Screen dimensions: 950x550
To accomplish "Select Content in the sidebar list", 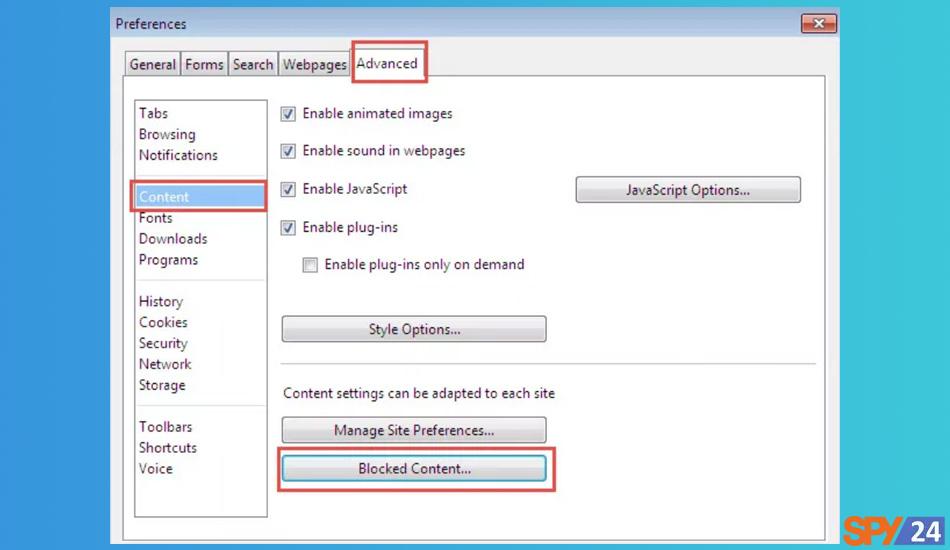I will pyautogui.click(x=200, y=197).
